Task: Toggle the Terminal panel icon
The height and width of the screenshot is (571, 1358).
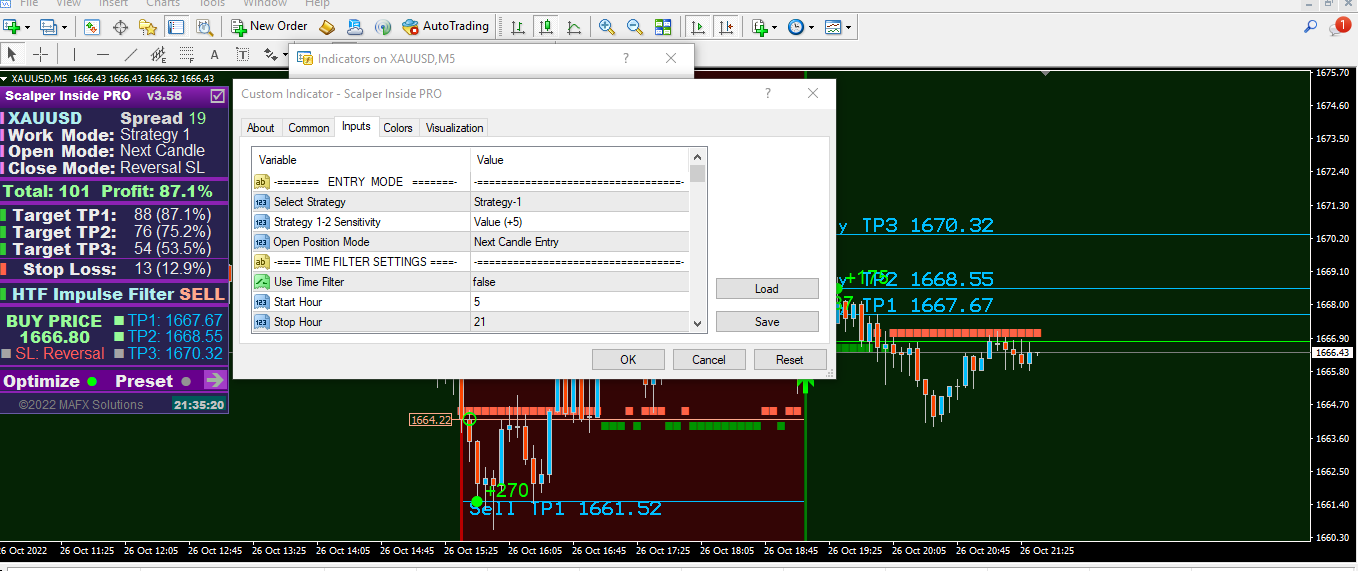Action: click(x=175, y=27)
